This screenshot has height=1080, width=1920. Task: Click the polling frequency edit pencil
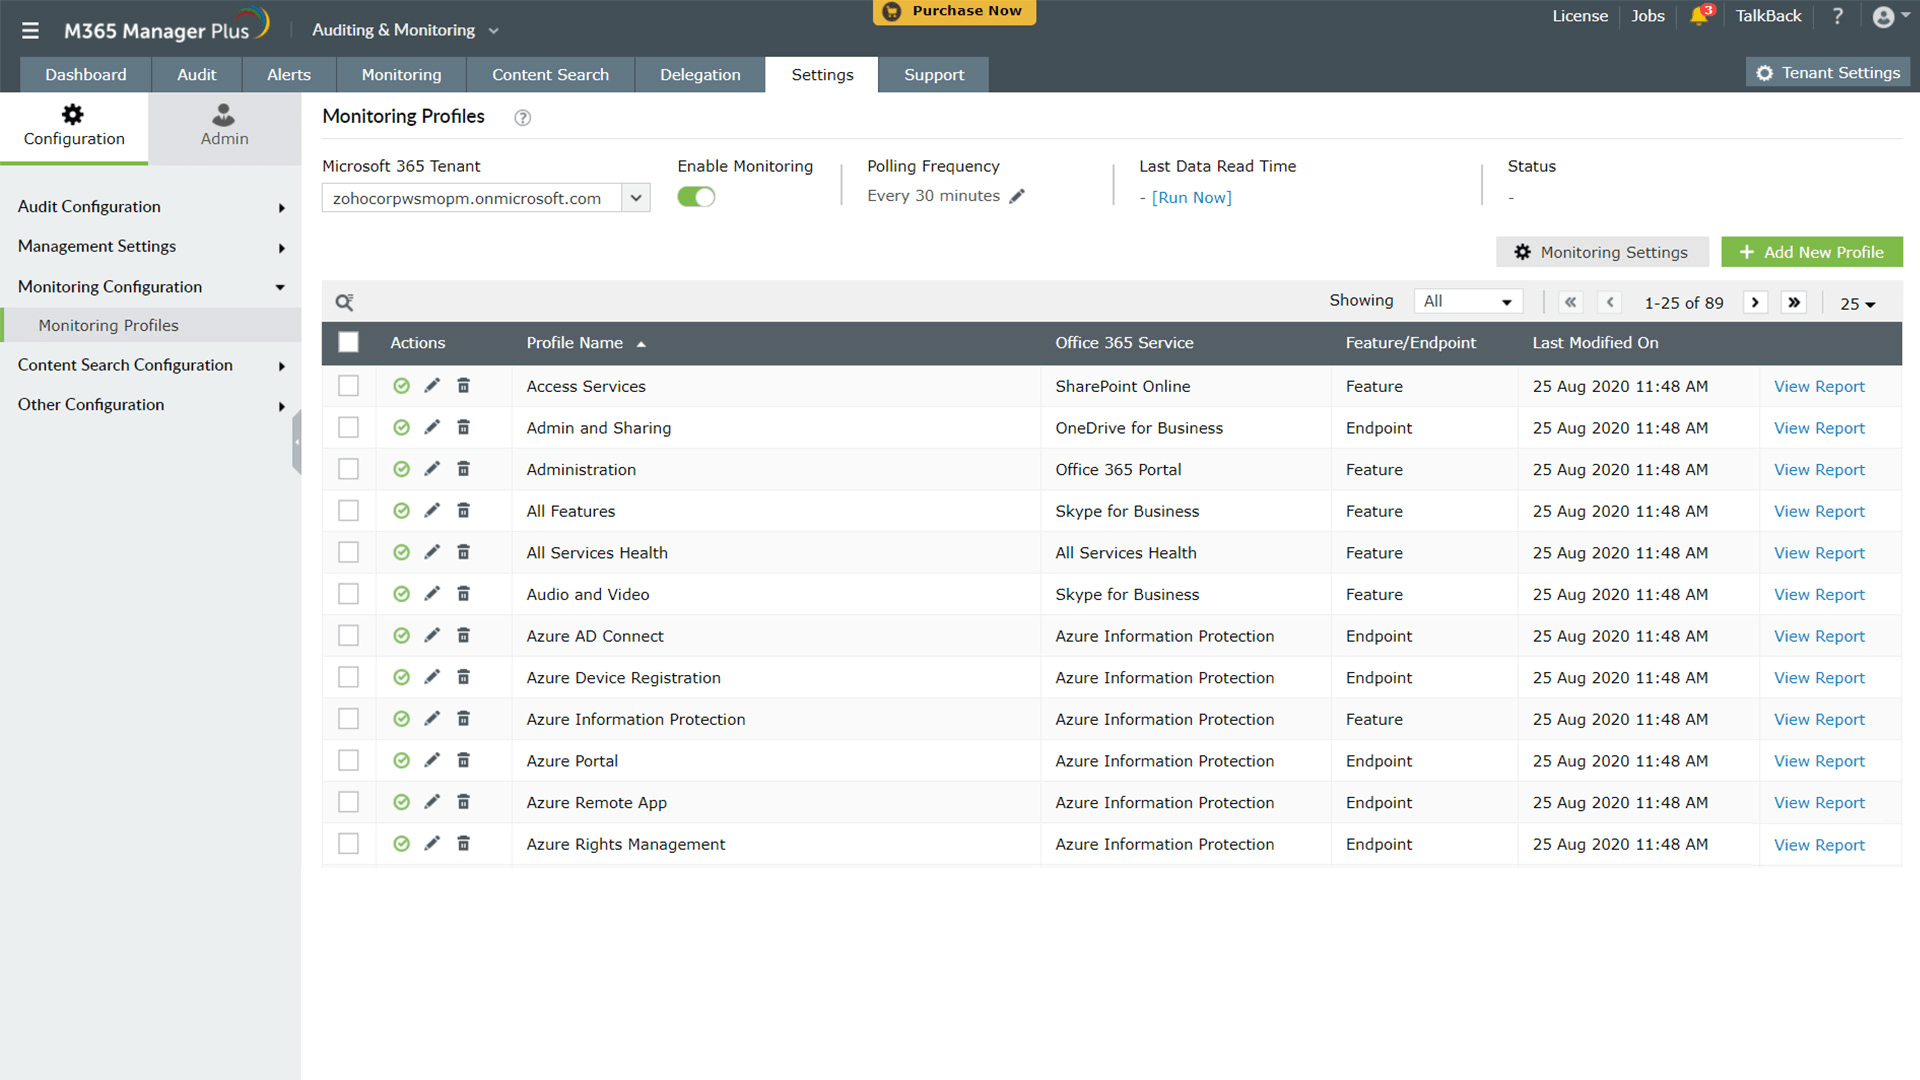pos(1017,197)
